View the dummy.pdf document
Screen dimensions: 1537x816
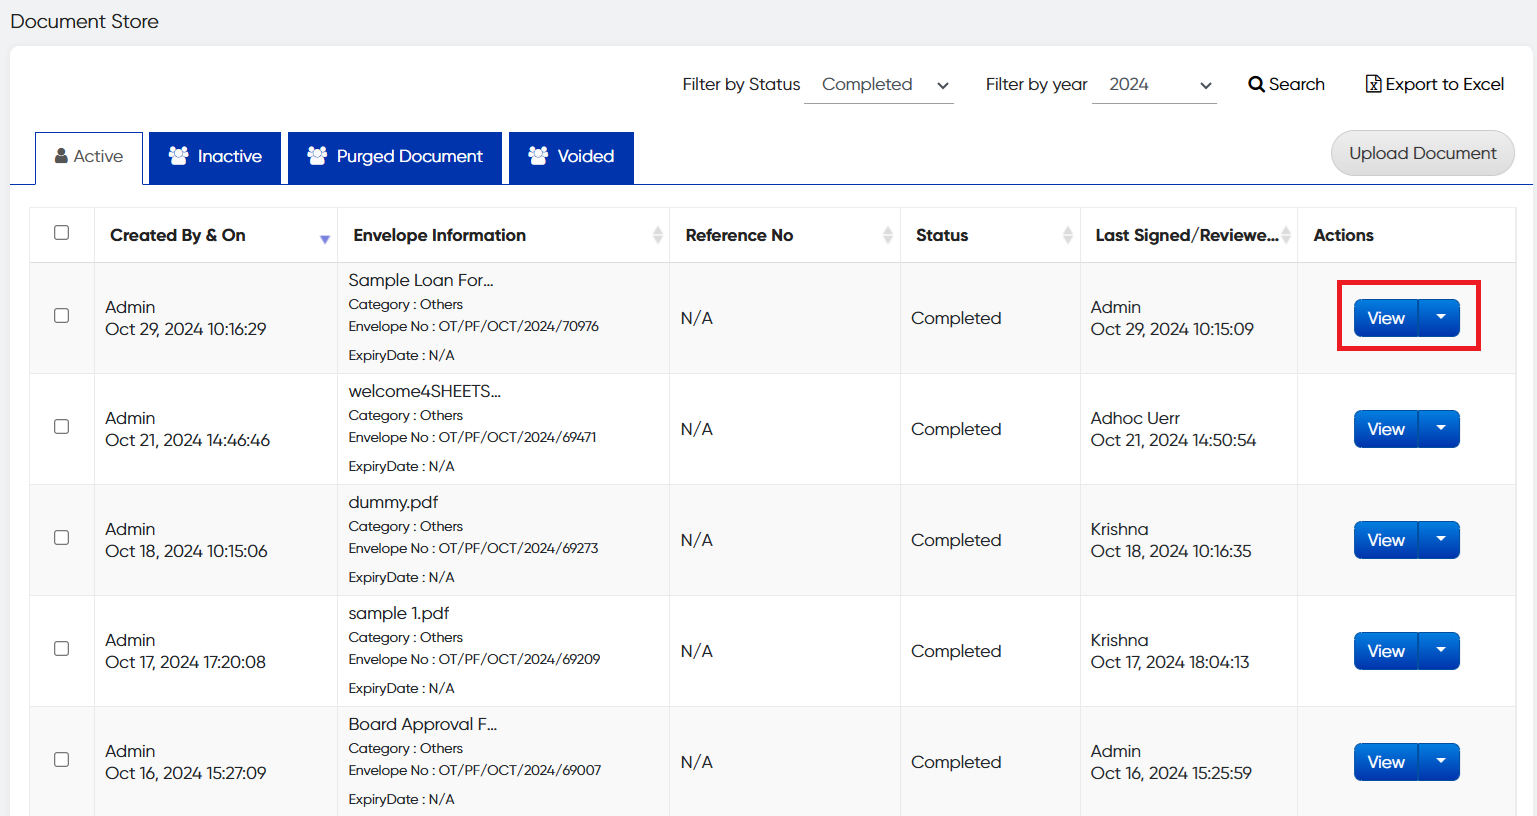(1385, 540)
